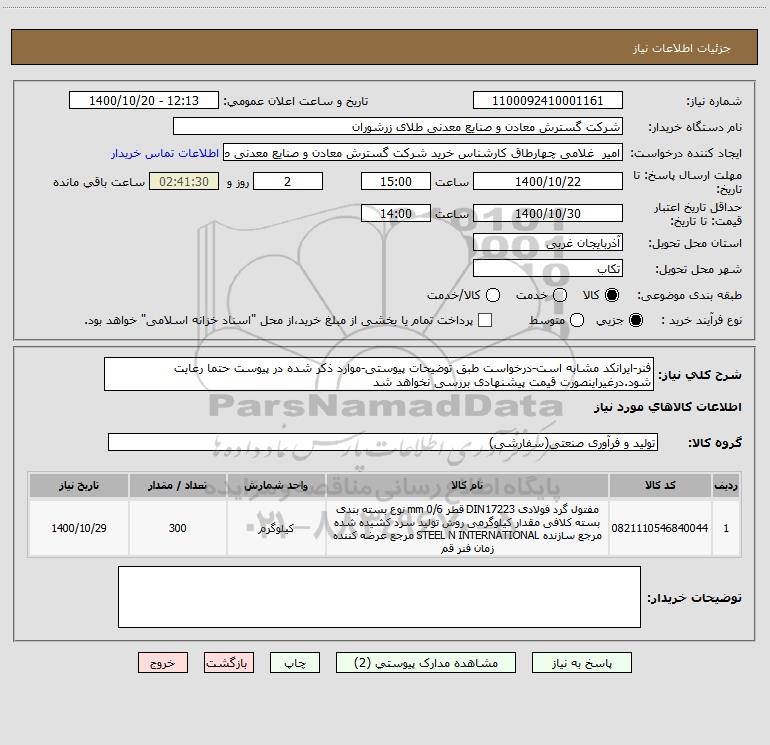Viewport: 770px width, 745px height.
Task: Click the تعداد / مقدار column header
Action: [x=177, y=485]
